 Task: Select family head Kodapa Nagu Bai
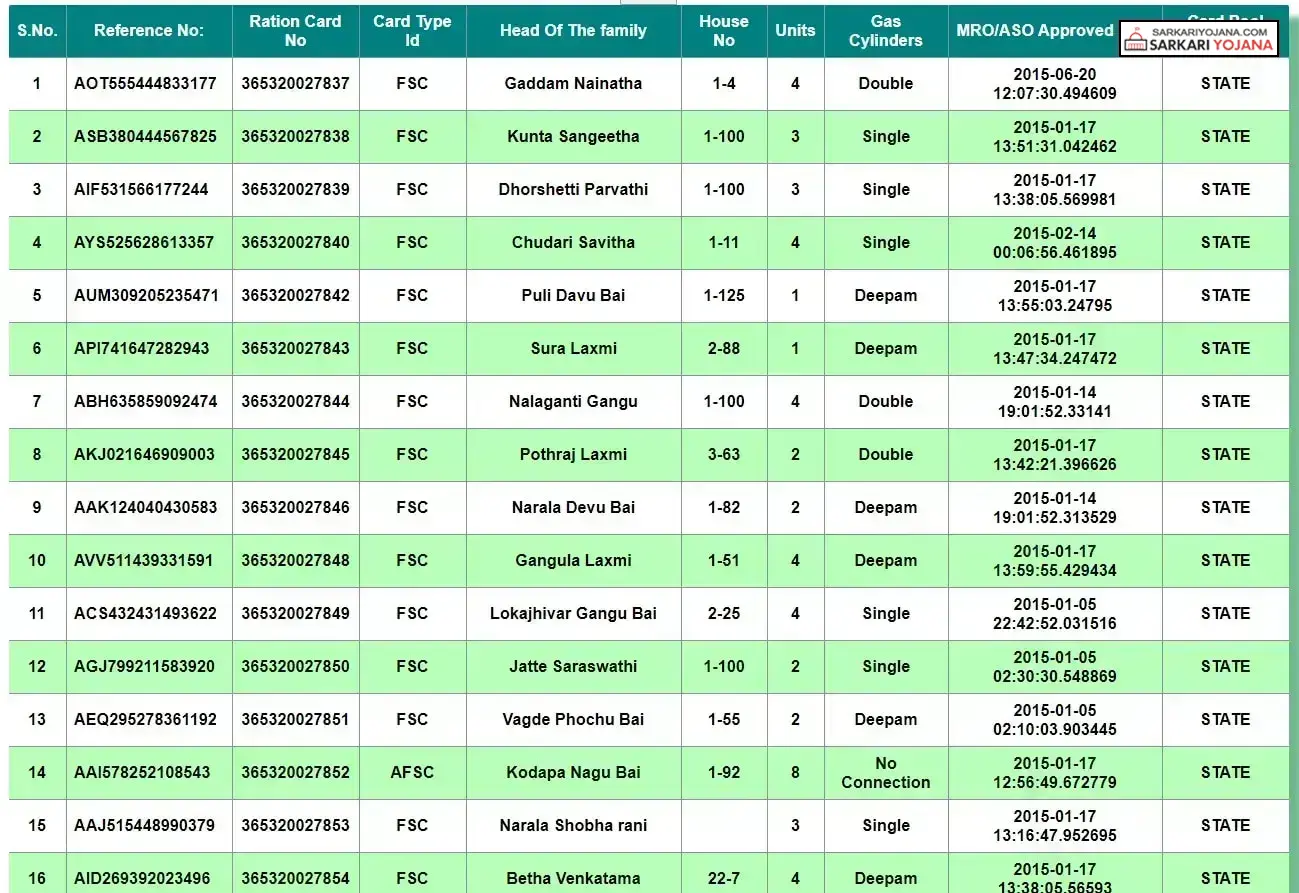tap(573, 773)
